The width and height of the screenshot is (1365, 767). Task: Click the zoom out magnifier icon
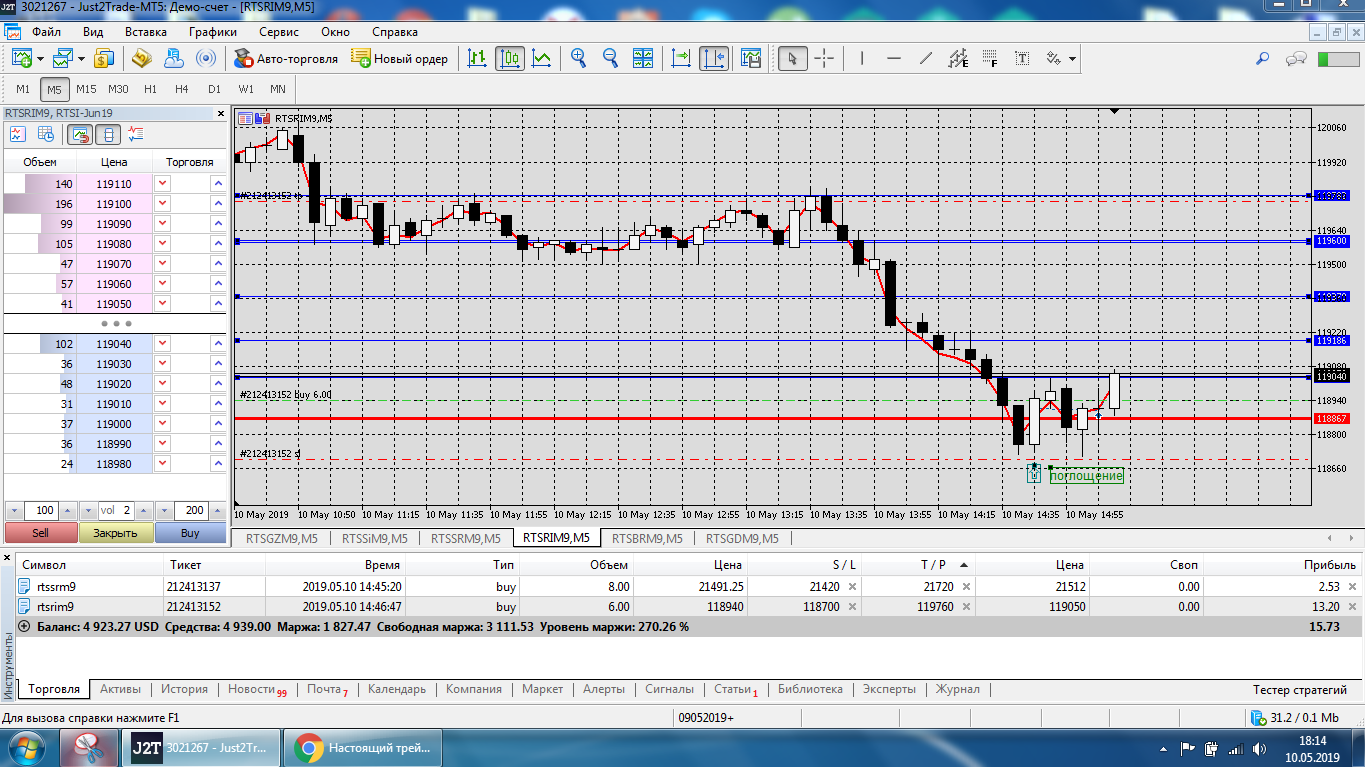tap(610, 58)
